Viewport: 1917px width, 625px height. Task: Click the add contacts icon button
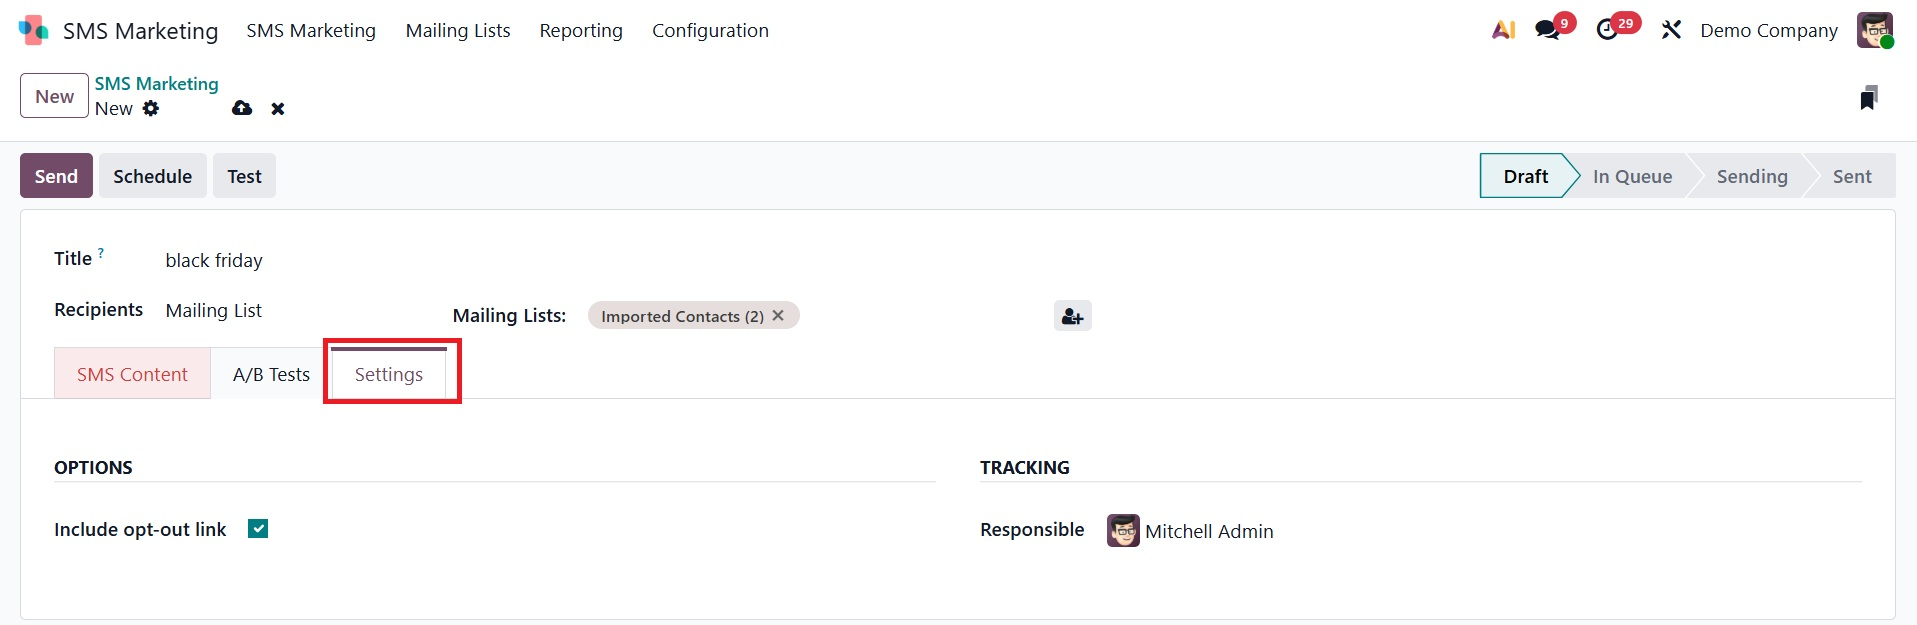point(1072,316)
